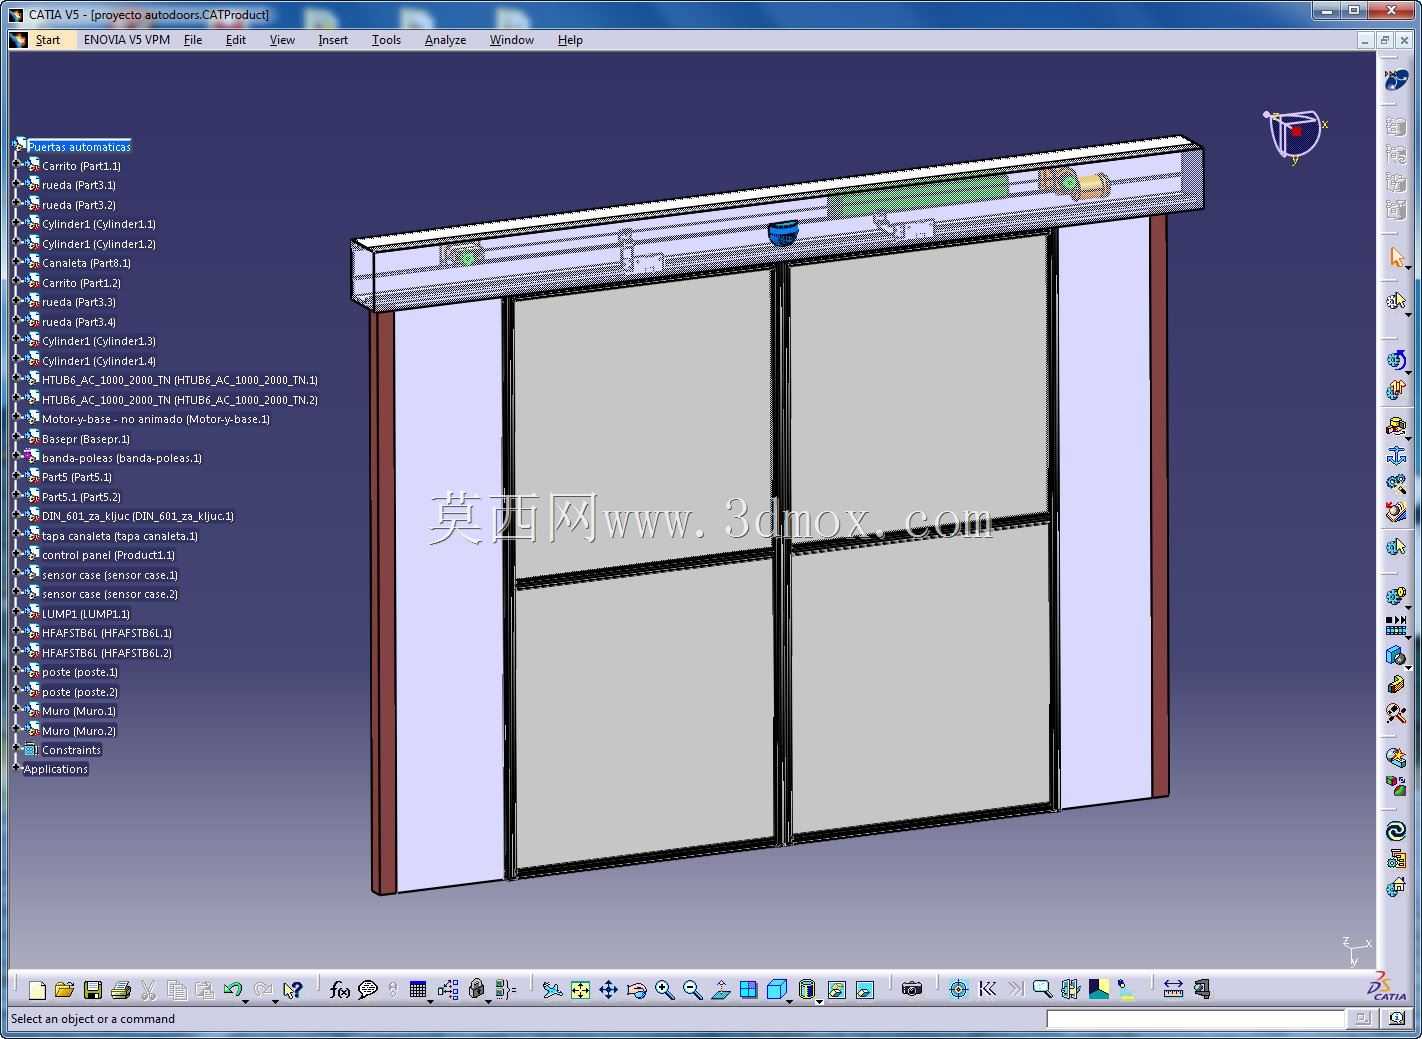Click the Create Multi-View icon

point(748,990)
